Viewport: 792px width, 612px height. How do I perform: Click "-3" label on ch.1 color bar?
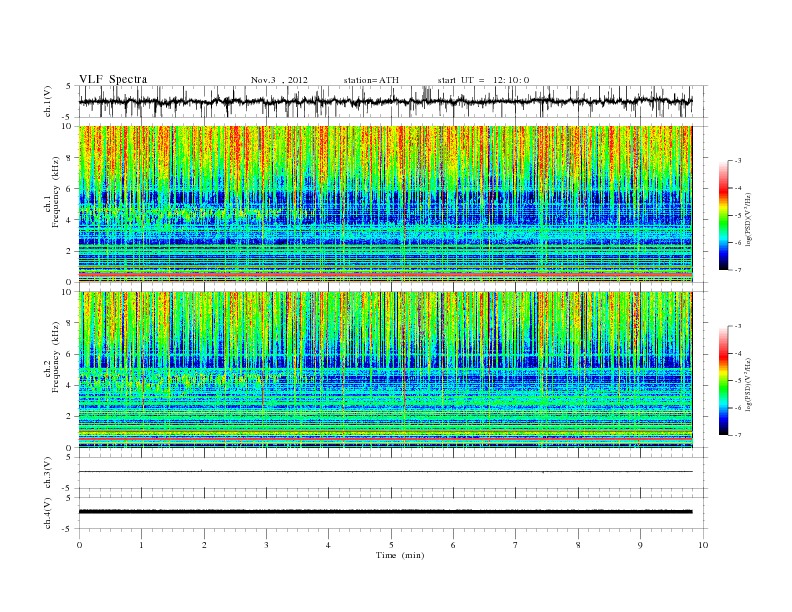pyautogui.click(x=737, y=161)
